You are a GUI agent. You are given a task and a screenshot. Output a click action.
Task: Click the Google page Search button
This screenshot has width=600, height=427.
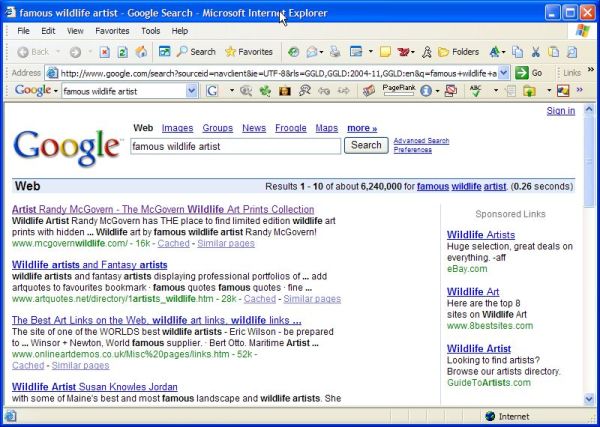366,145
